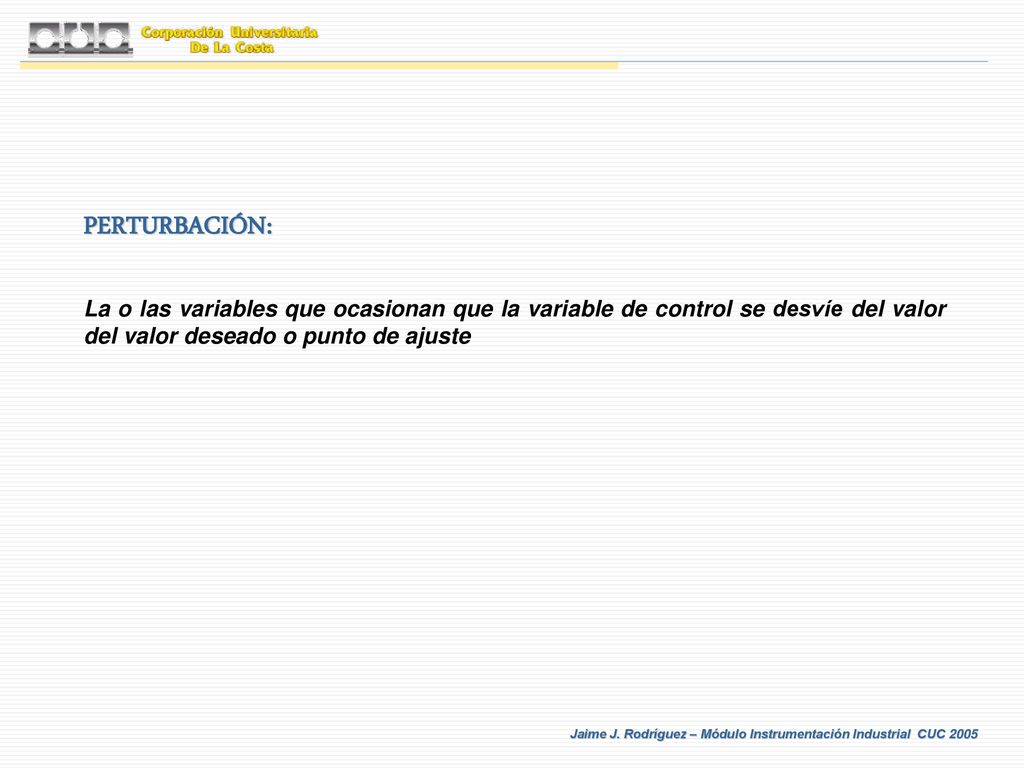Click the 'Corporación Universitaria De La Costa' title
This screenshot has height=768, width=1024.
[x=230, y=40]
